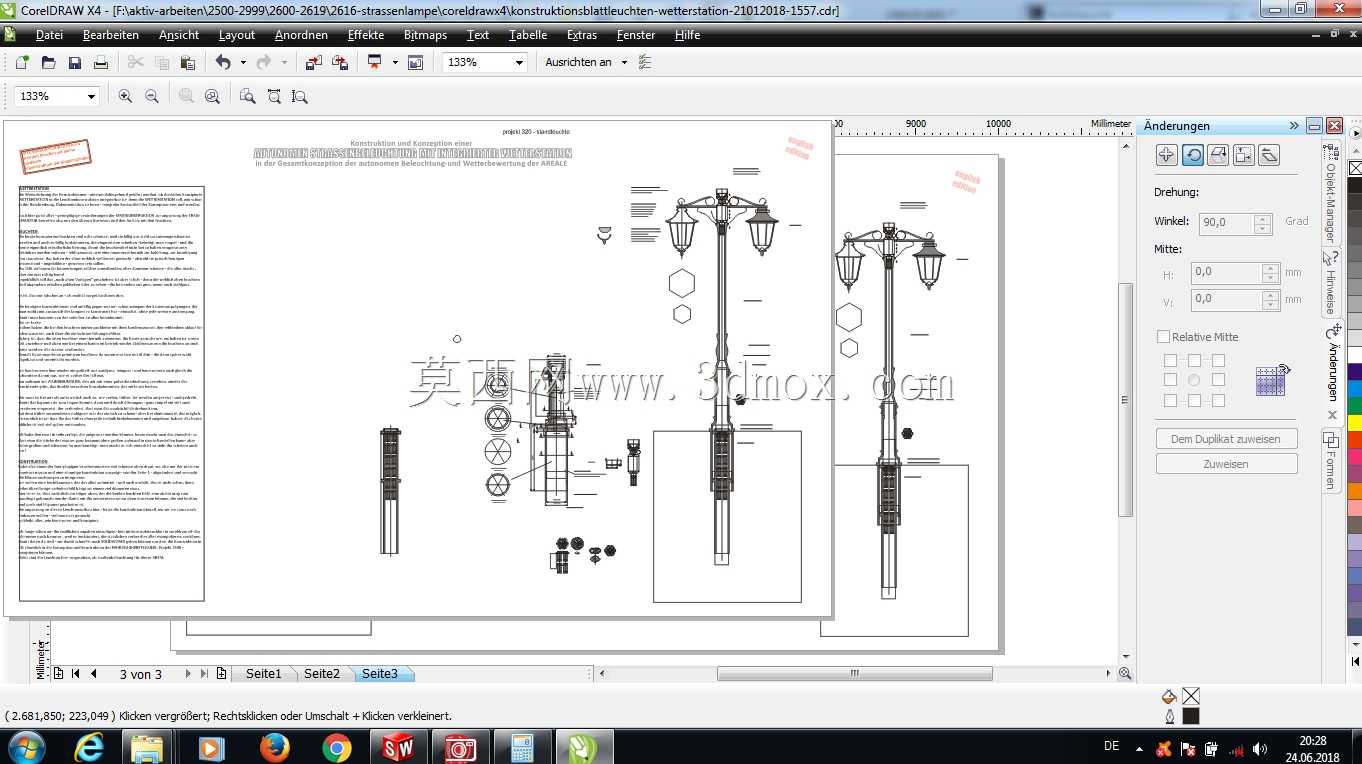This screenshot has width=1362, height=764.
Task: Click the Import icon in the toolbar
Action: [x=313, y=62]
